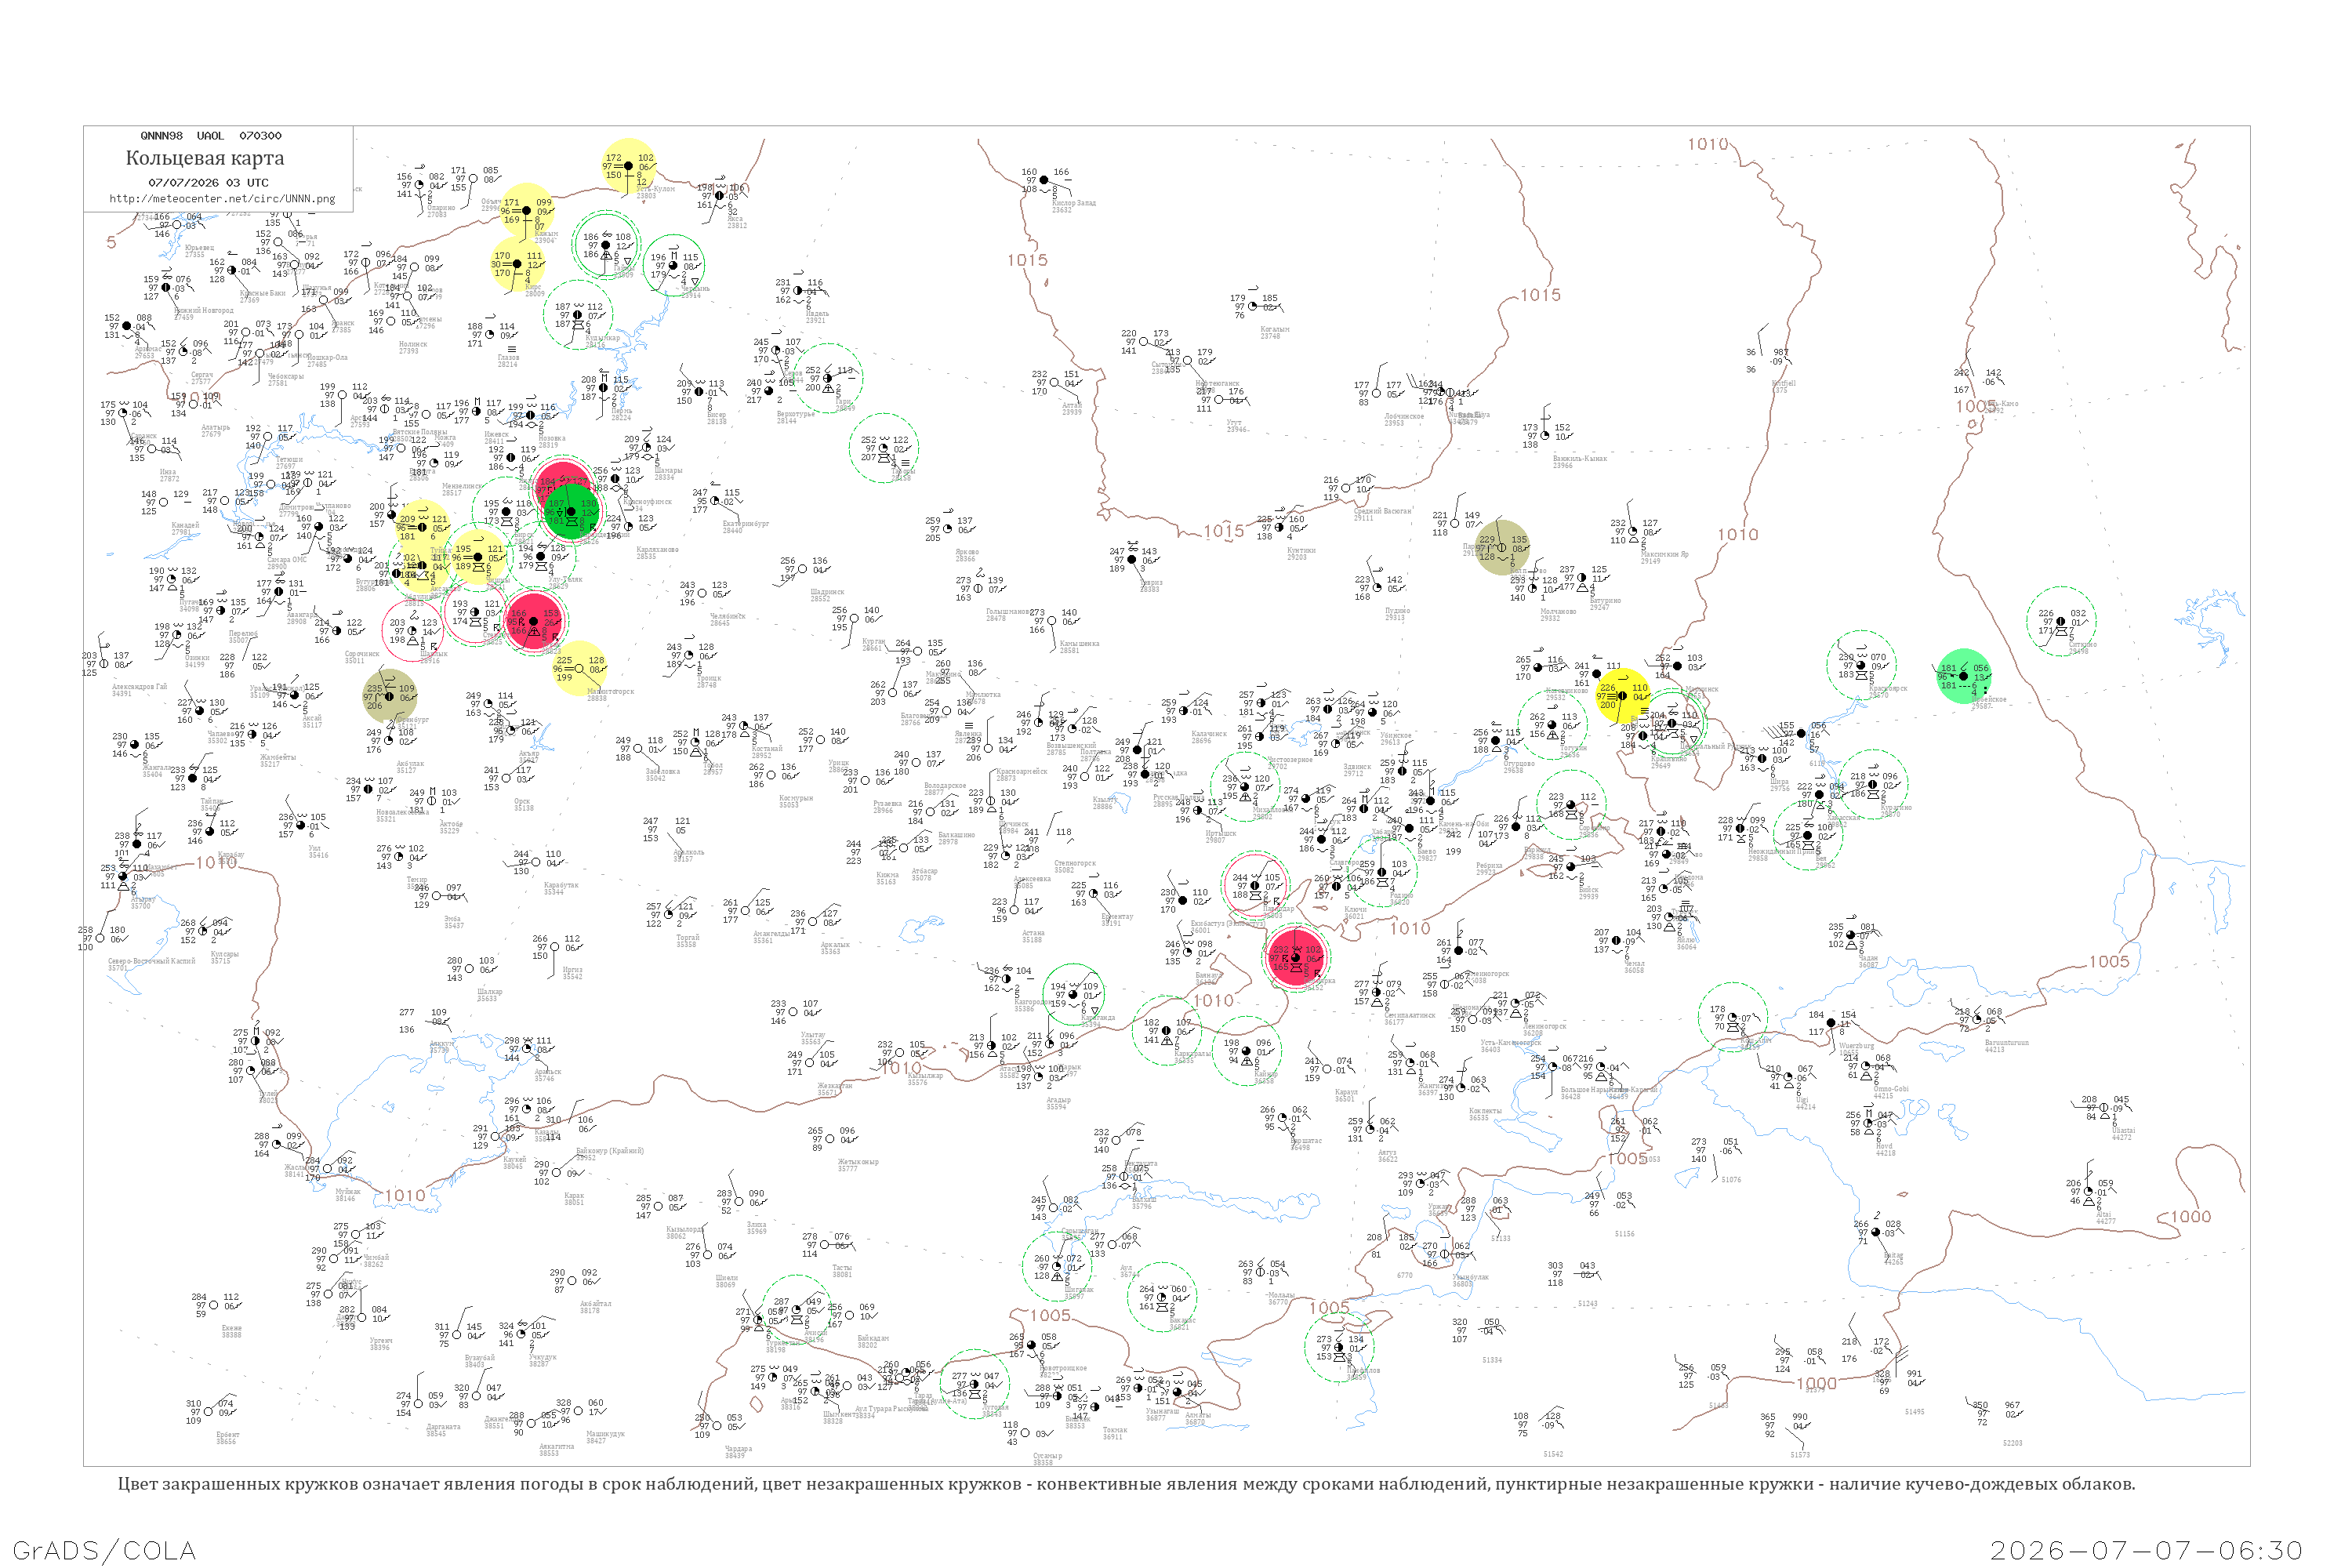
Task: Click the station label "Камышенка 28581"
Action: [1079, 647]
